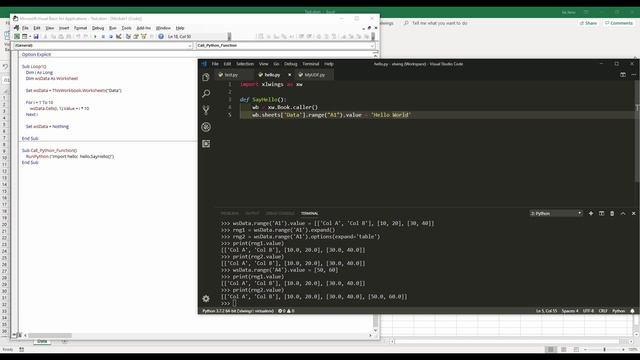Click the Help question mark in VBA toolbar

coord(161,37)
